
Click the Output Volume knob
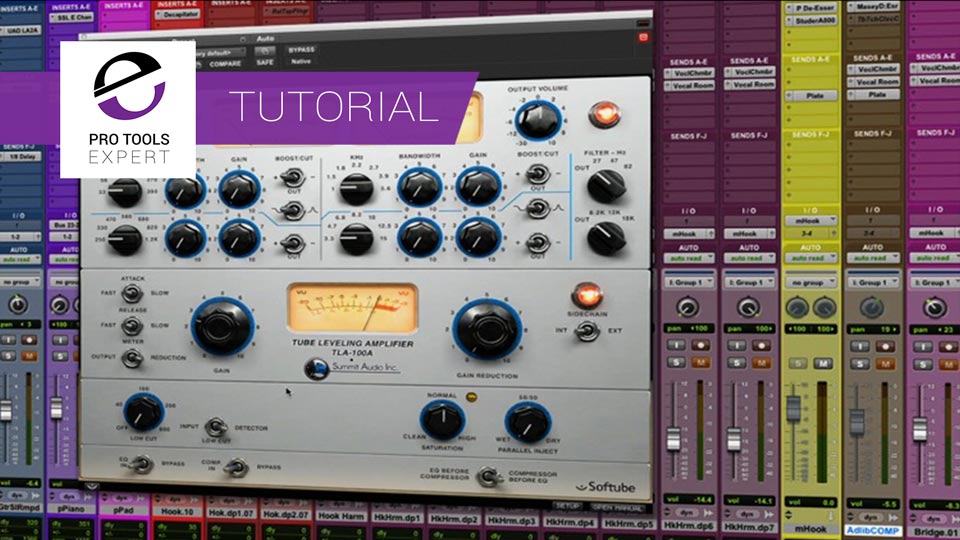pos(538,119)
